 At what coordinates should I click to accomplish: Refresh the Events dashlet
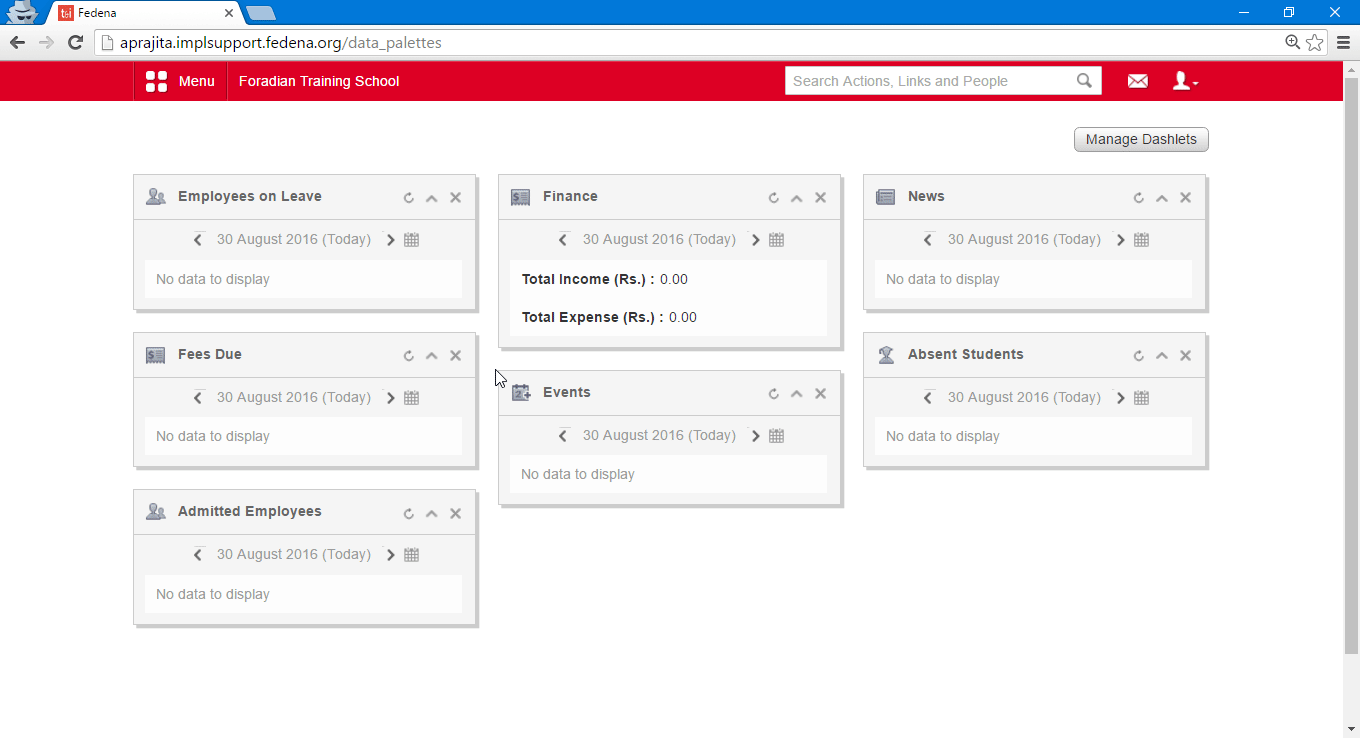(774, 394)
